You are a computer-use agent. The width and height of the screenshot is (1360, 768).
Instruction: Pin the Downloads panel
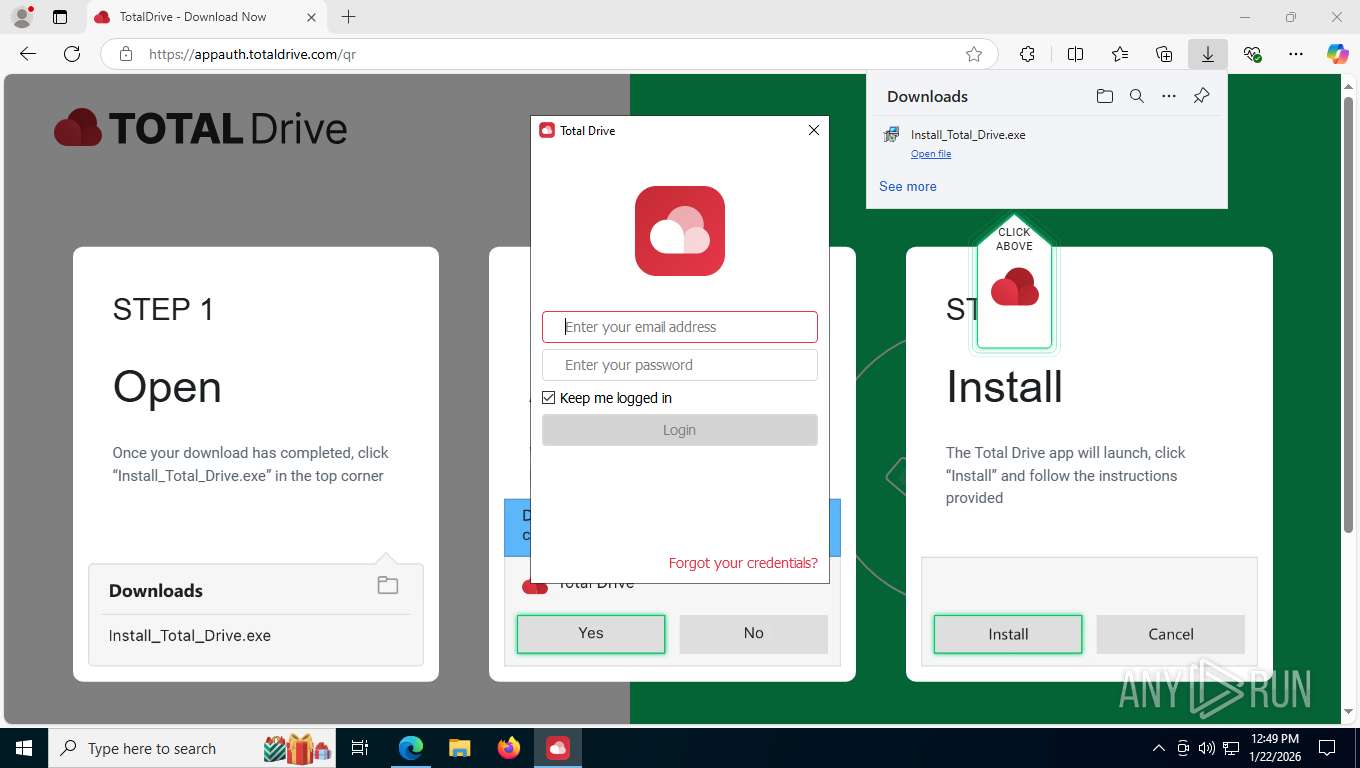point(1201,96)
